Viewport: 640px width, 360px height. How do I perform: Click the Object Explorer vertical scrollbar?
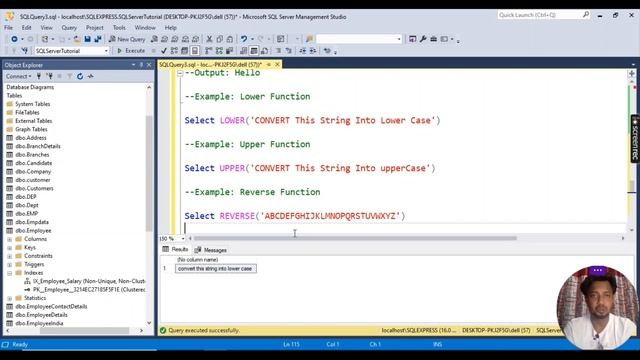149,173
